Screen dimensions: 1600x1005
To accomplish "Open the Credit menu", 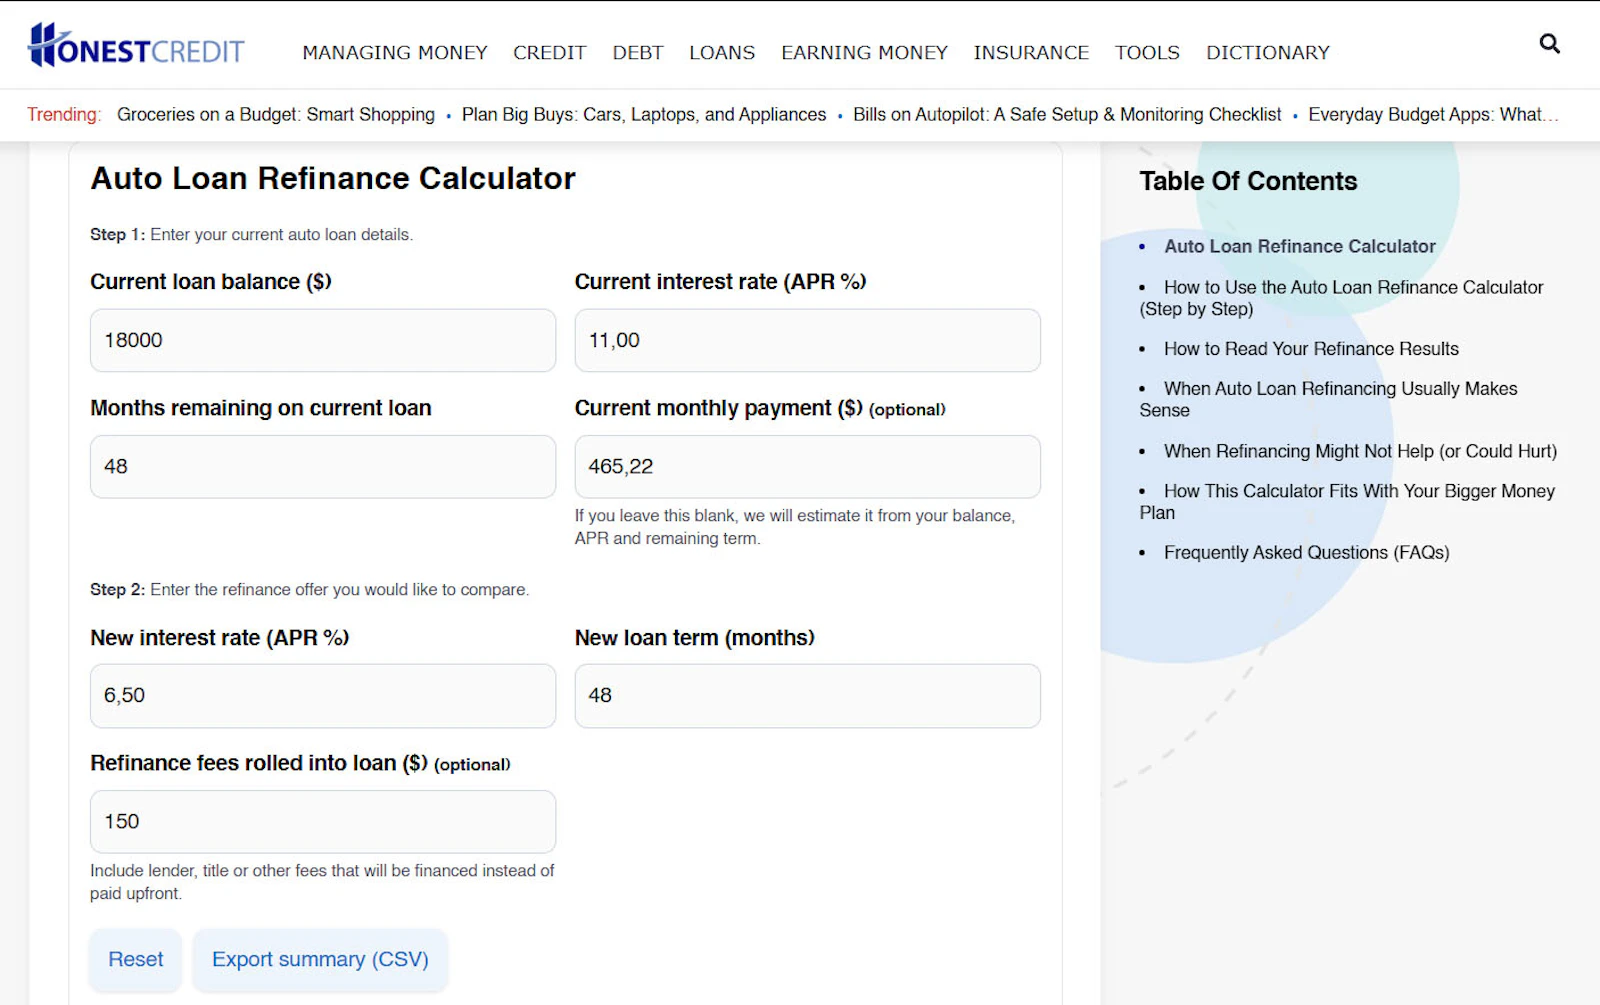I will point(549,52).
